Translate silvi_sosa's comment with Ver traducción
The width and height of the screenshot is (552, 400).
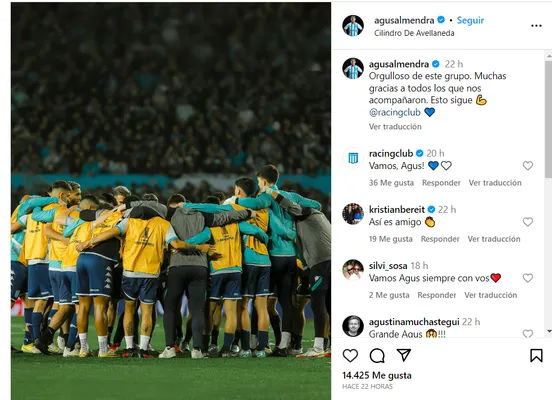point(490,295)
